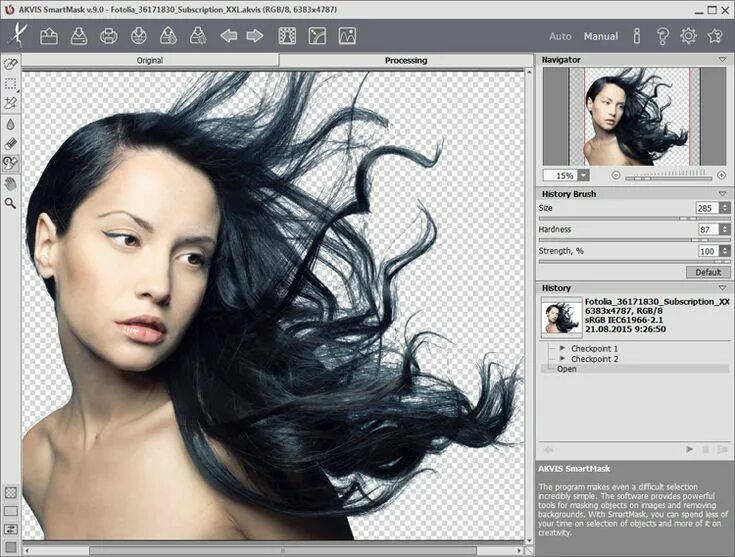This screenshot has height=557, width=735.
Task: Click the curve-in-square icon in top toolbar
Action: (317, 36)
